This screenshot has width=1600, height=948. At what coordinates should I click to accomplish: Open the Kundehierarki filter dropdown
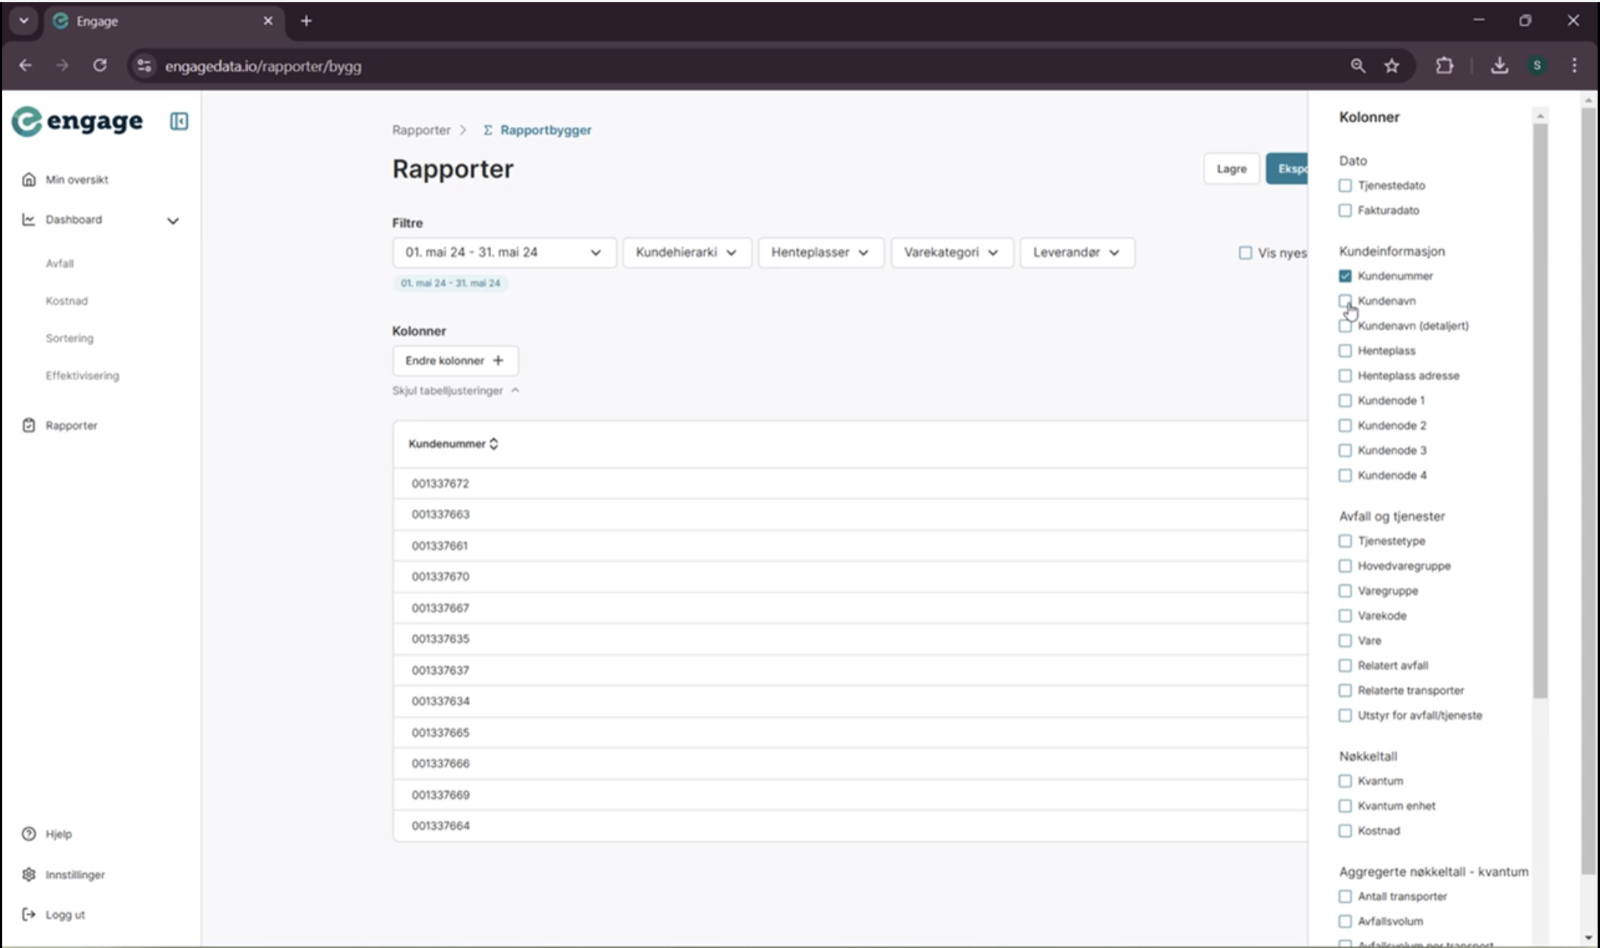[686, 253]
